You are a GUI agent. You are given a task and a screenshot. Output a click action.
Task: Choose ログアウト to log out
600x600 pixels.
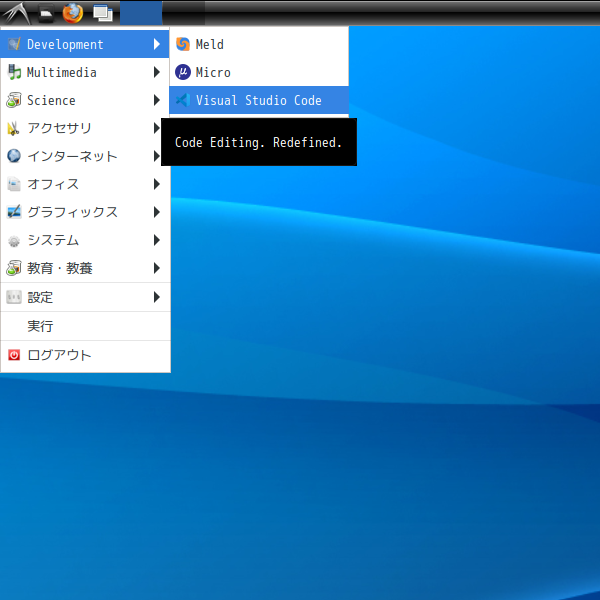click(85, 355)
